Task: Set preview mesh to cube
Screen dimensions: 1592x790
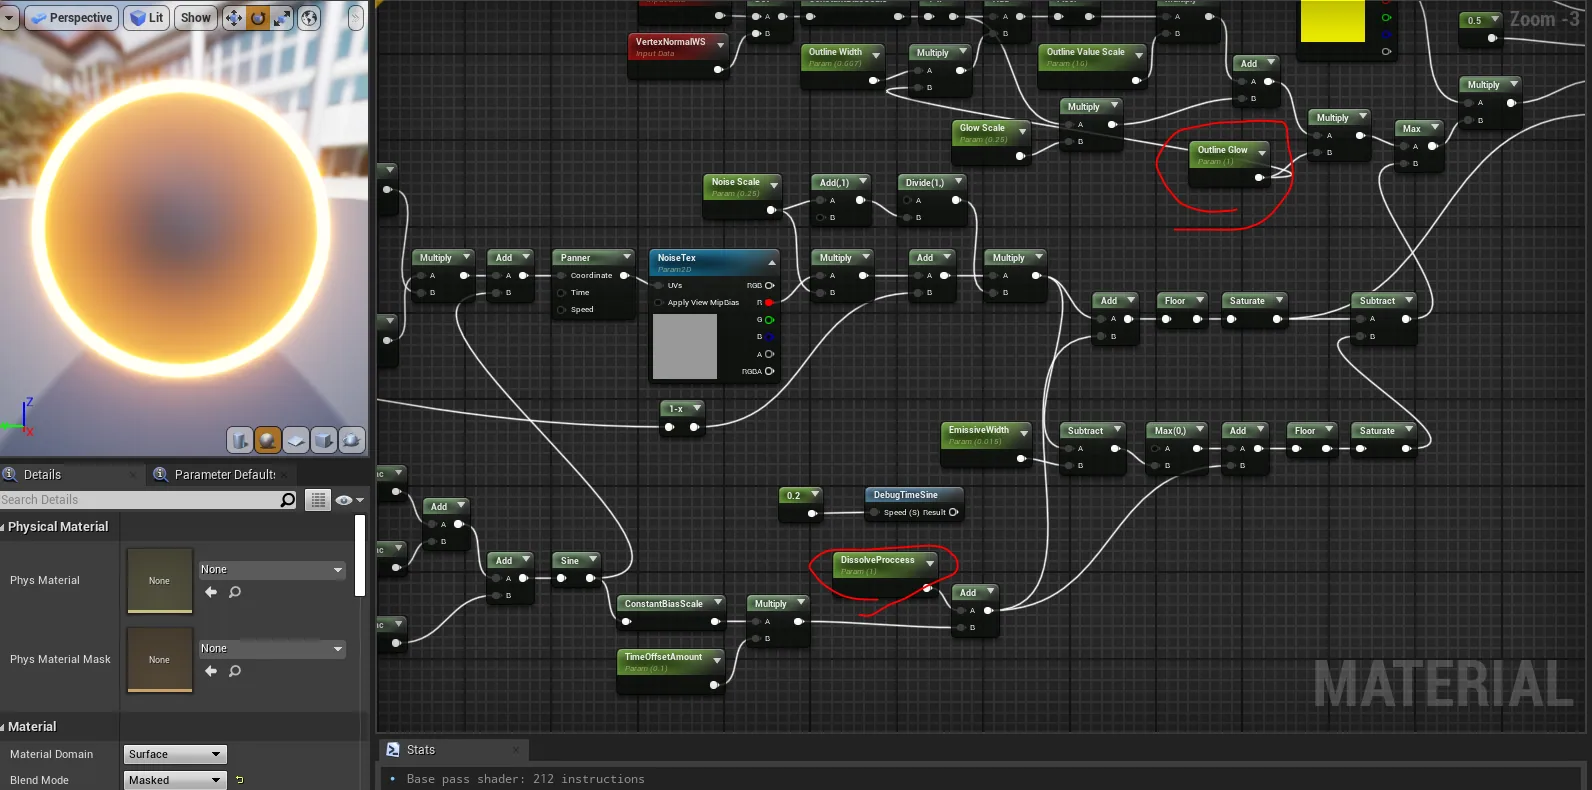Action: click(x=324, y=440)
